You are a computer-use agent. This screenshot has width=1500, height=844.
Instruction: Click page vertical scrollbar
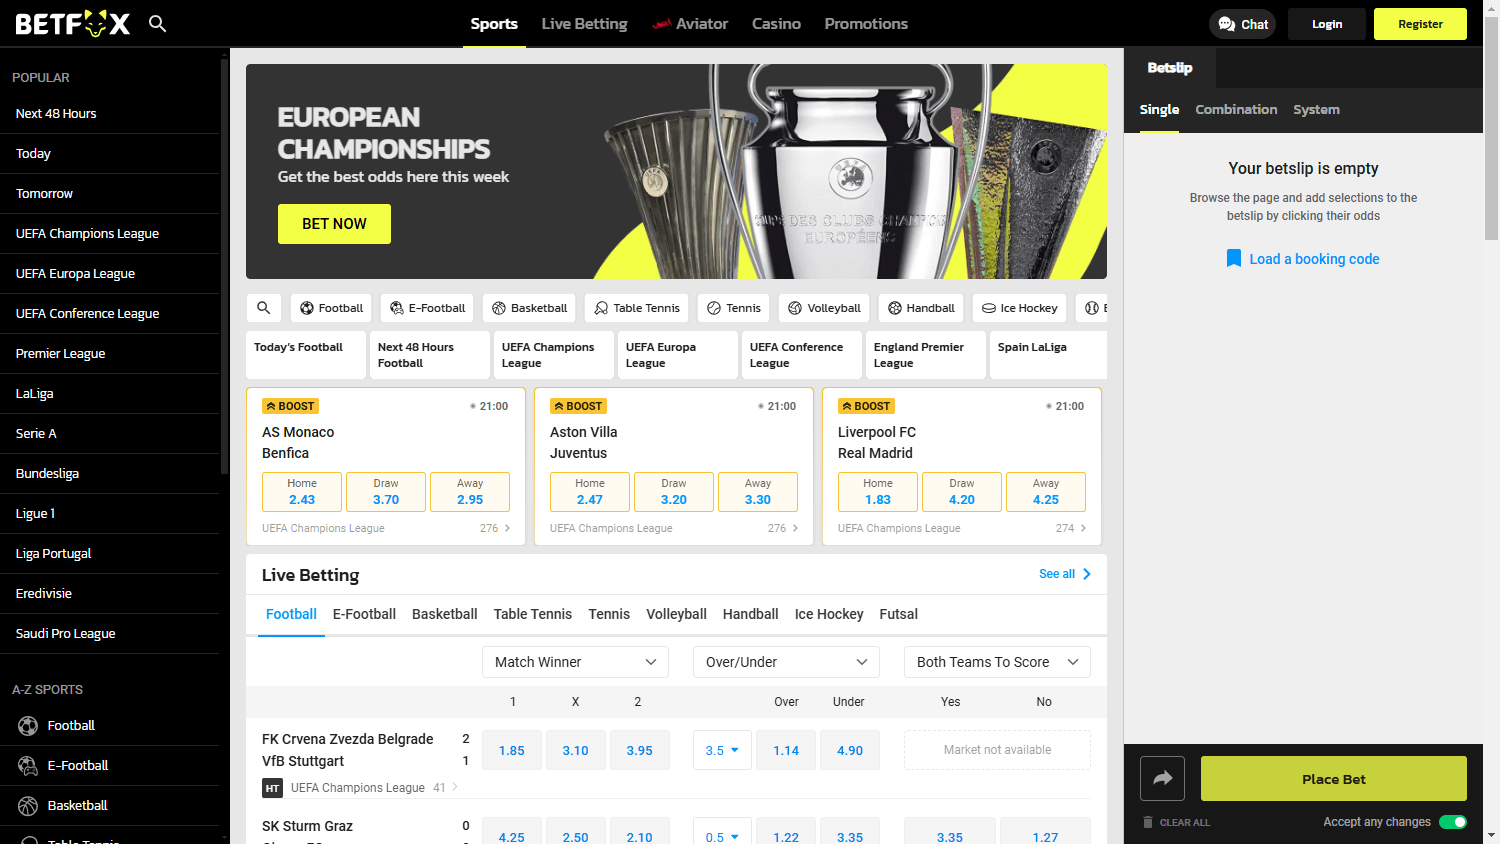click(x=1491, y=130)
